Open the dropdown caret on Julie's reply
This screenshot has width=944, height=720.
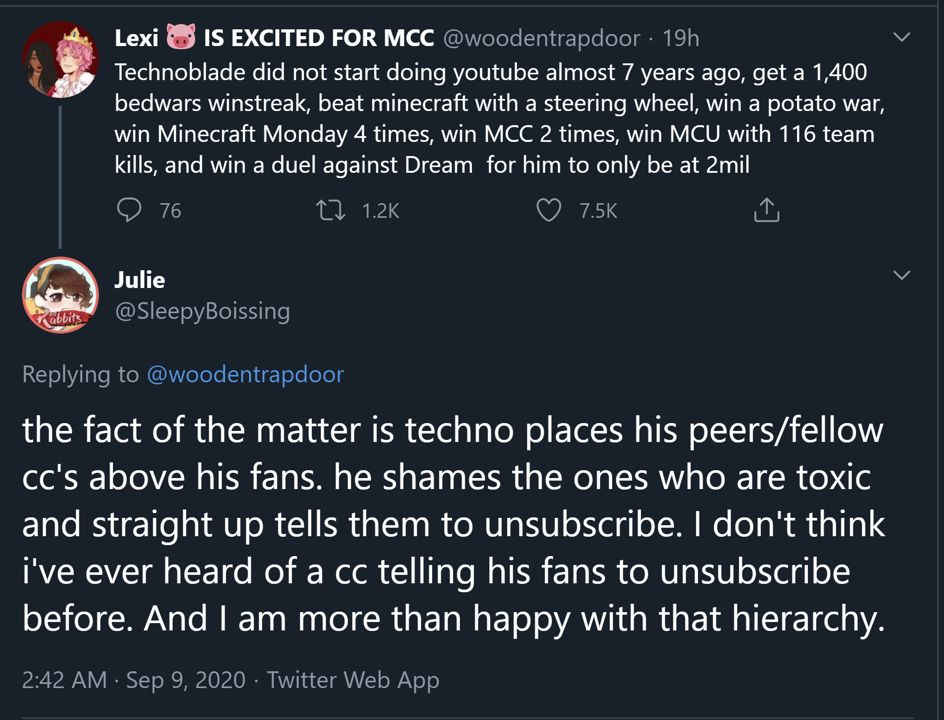pyautogui.click(x=901, y=275)
